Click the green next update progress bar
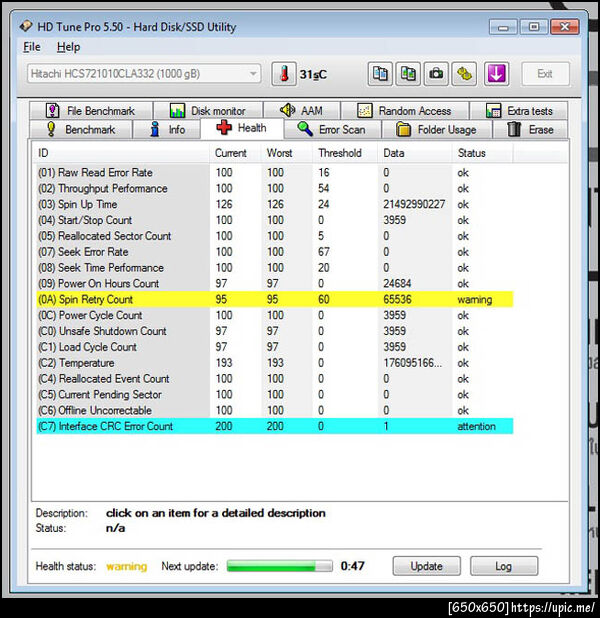 (x=280, y=566)
